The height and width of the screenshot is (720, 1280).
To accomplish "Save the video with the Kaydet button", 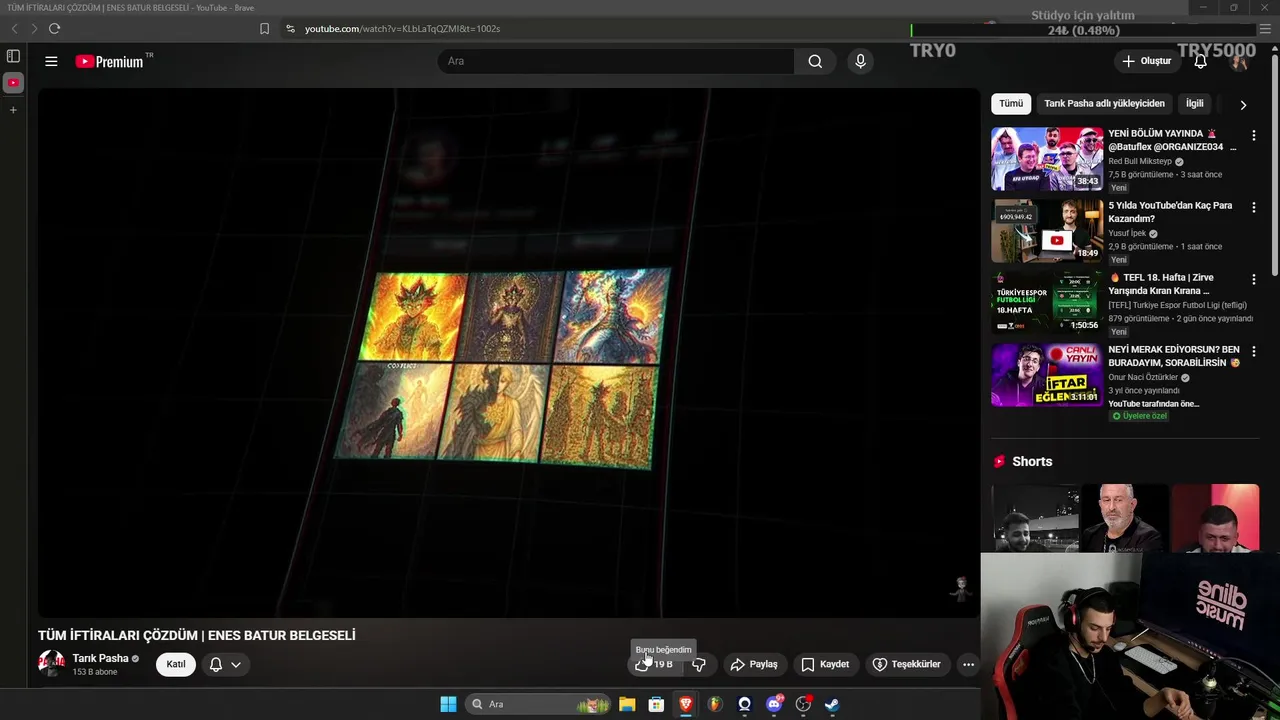I will 825,664.
